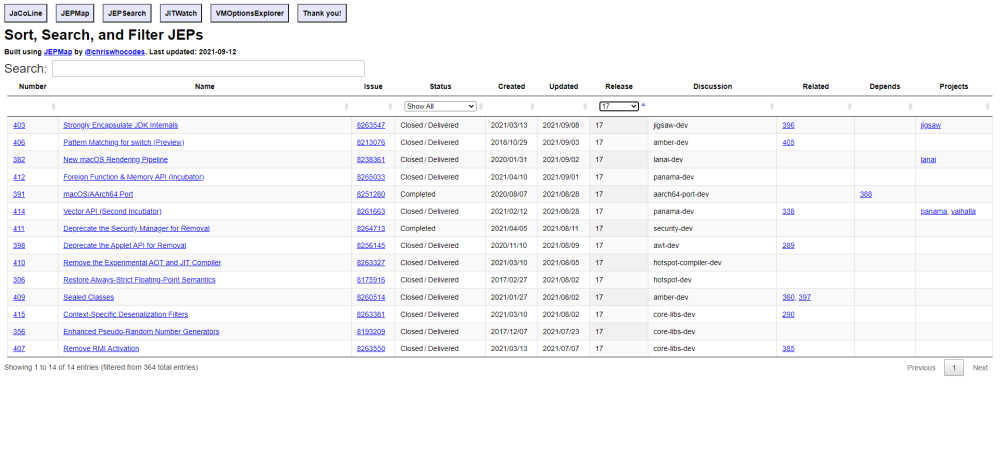This screenshot has width=1000, height=458.
Task: Open the VMOptionsExplorer page
Action: click(x=249, y=14)
